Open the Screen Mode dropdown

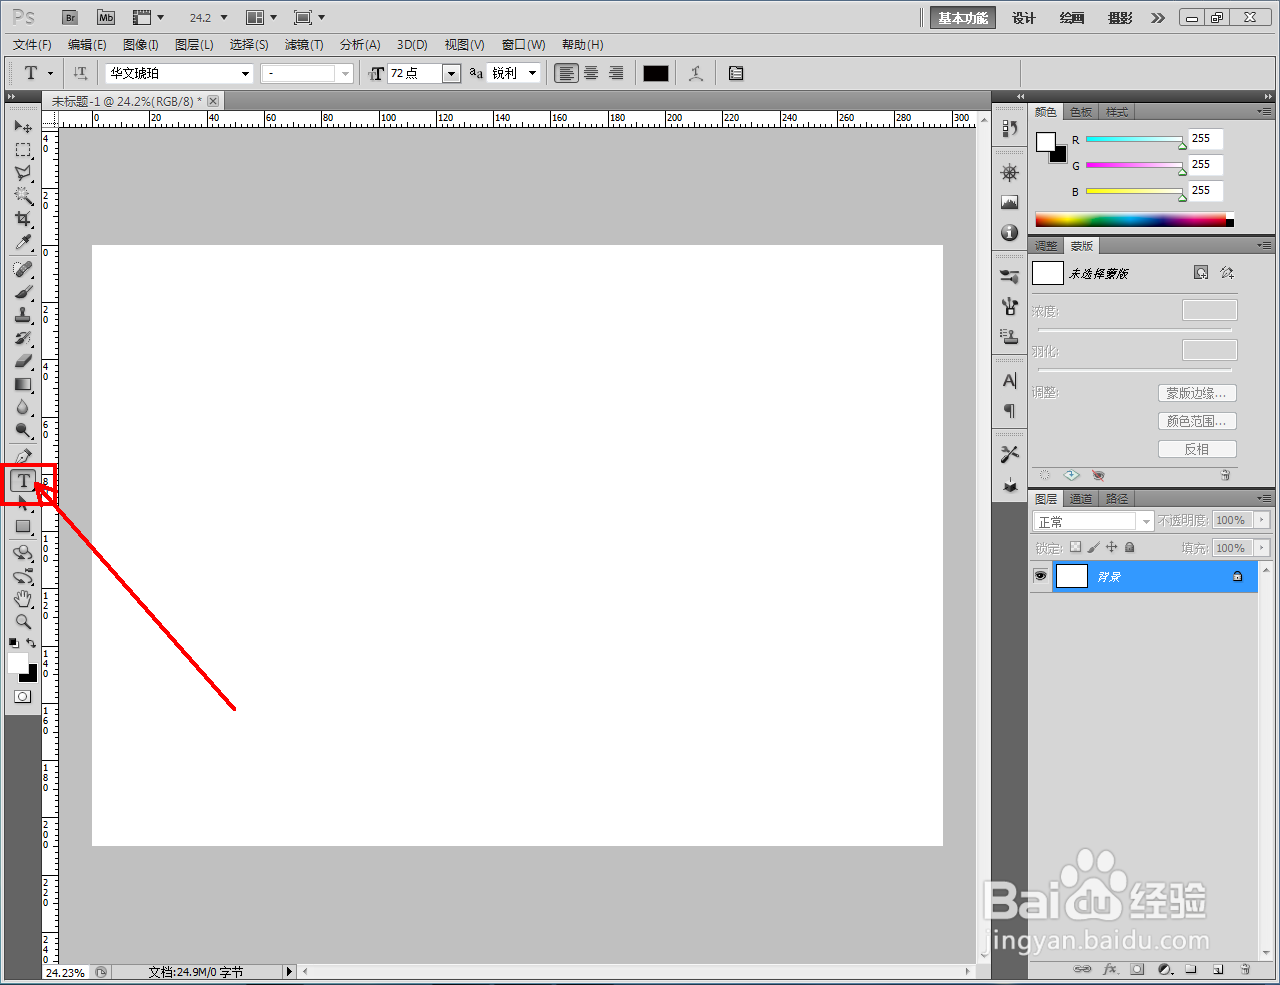[310, 18]
